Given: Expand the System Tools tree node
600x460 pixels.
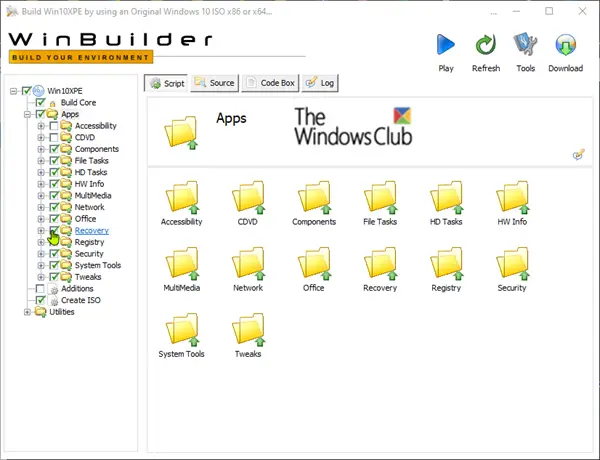Looking at the screenshot, I should coord(41,265).
